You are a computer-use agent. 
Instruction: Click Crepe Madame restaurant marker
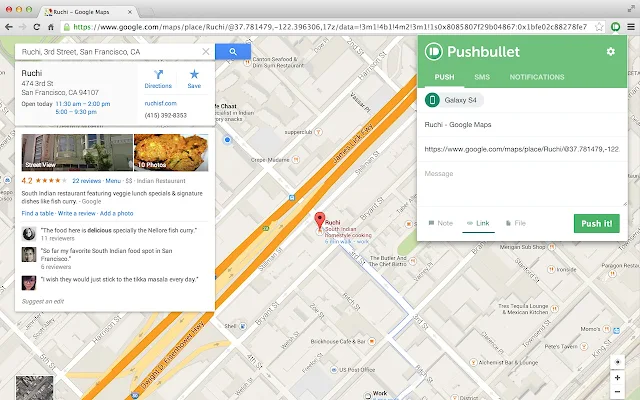coord(296,160)
